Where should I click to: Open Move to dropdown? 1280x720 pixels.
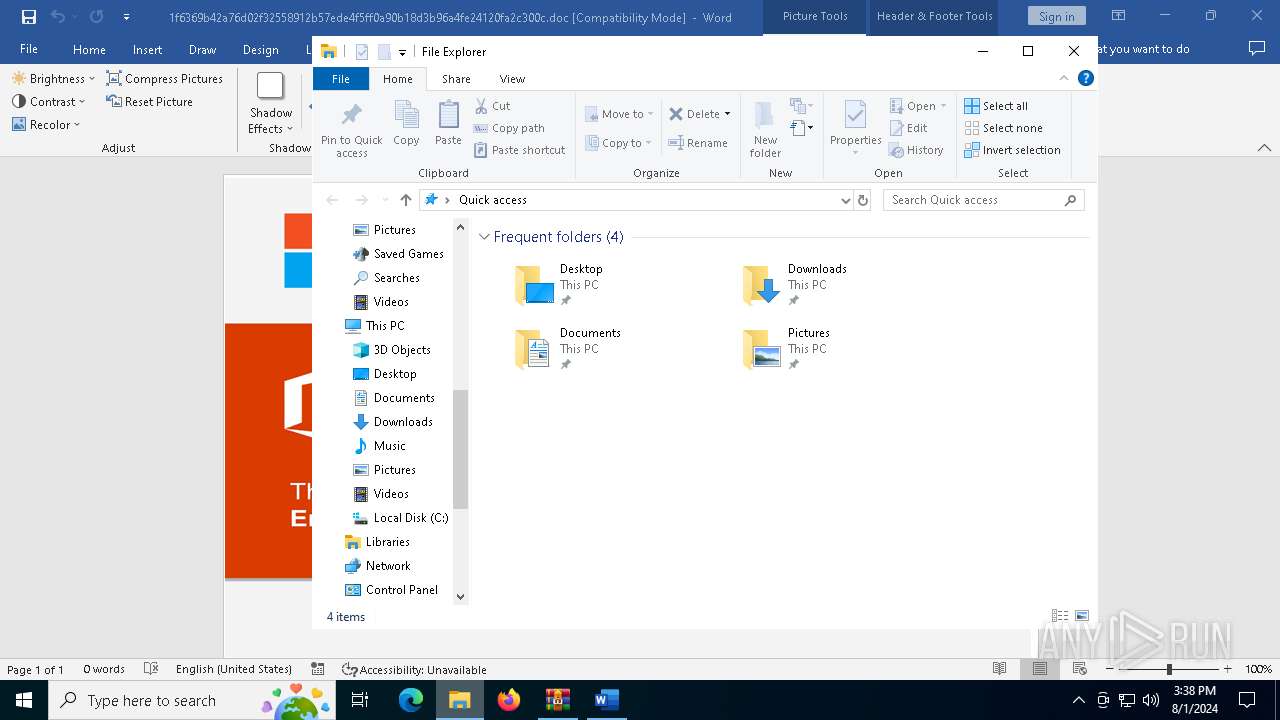619,114
